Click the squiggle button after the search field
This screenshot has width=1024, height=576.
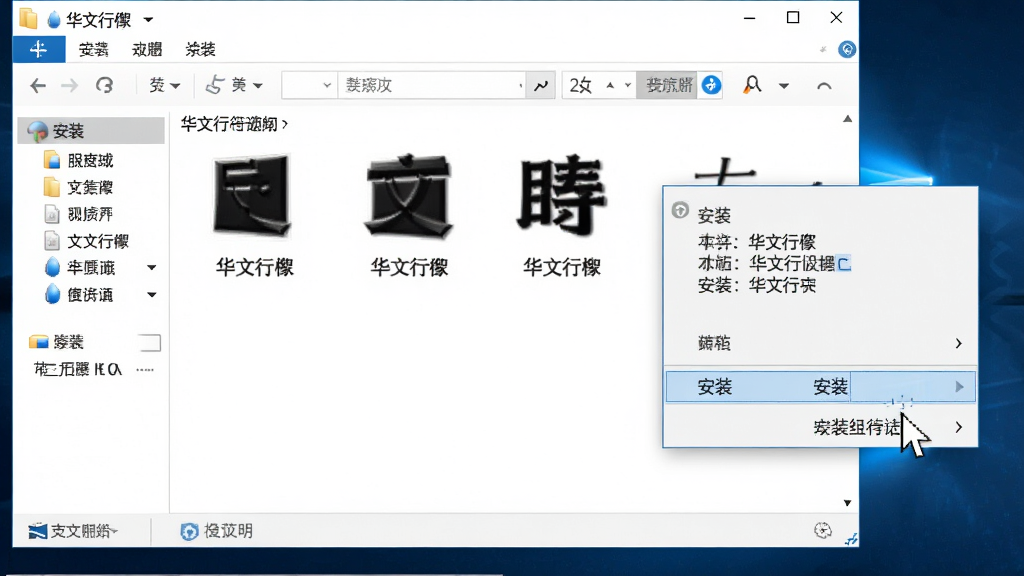point(541,86)
